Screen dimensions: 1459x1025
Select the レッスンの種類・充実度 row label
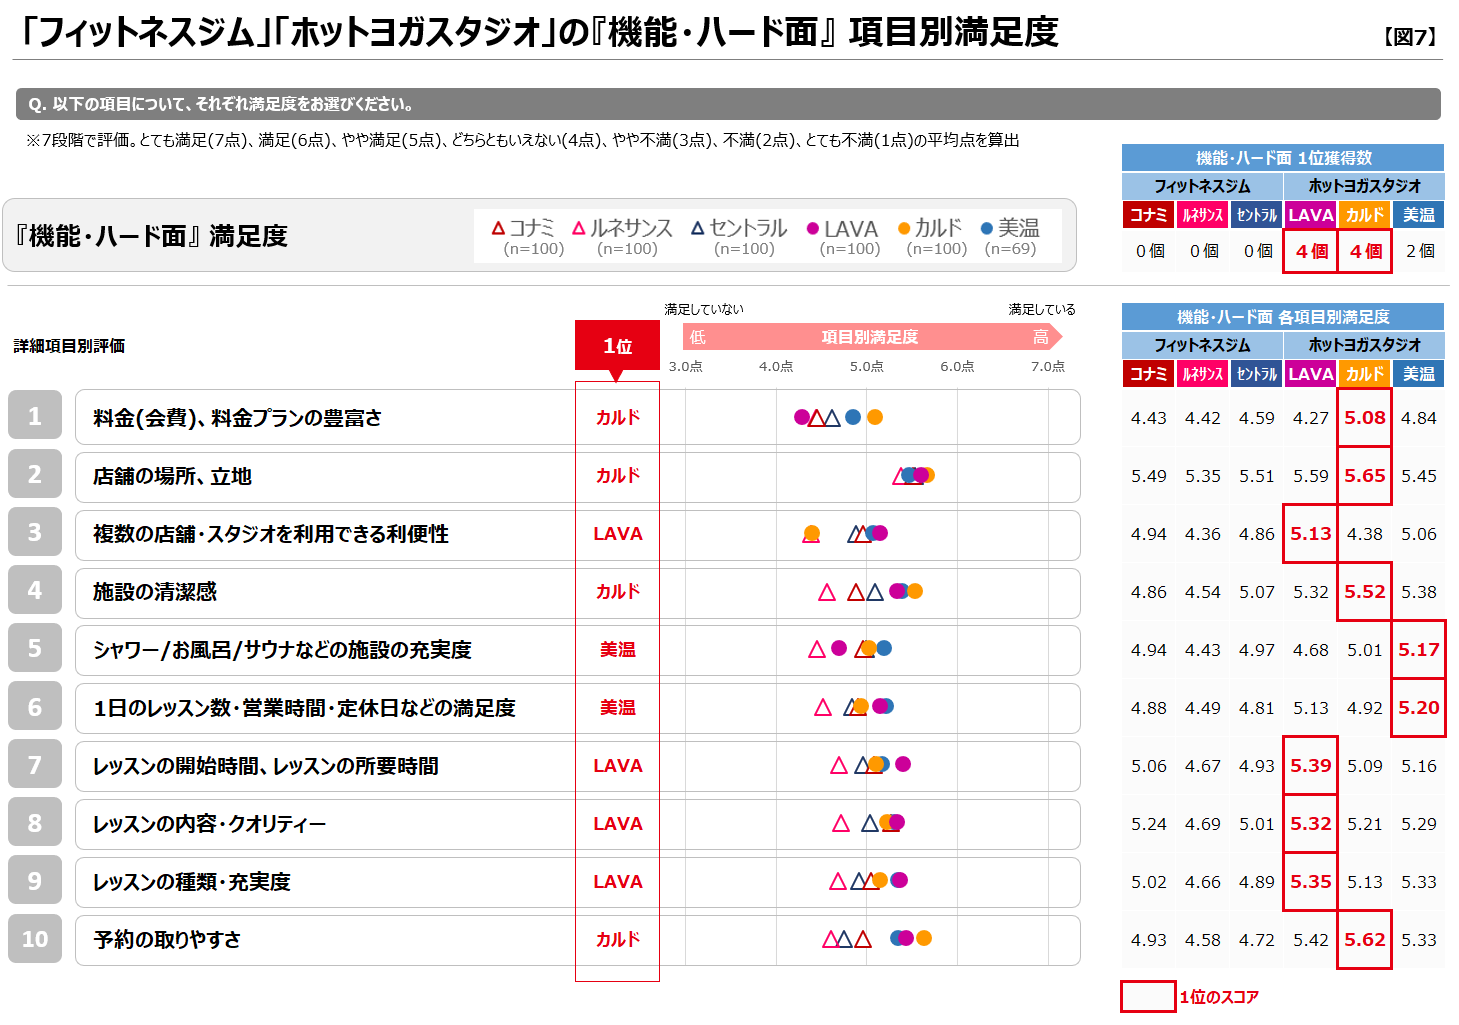pos(192,882)
